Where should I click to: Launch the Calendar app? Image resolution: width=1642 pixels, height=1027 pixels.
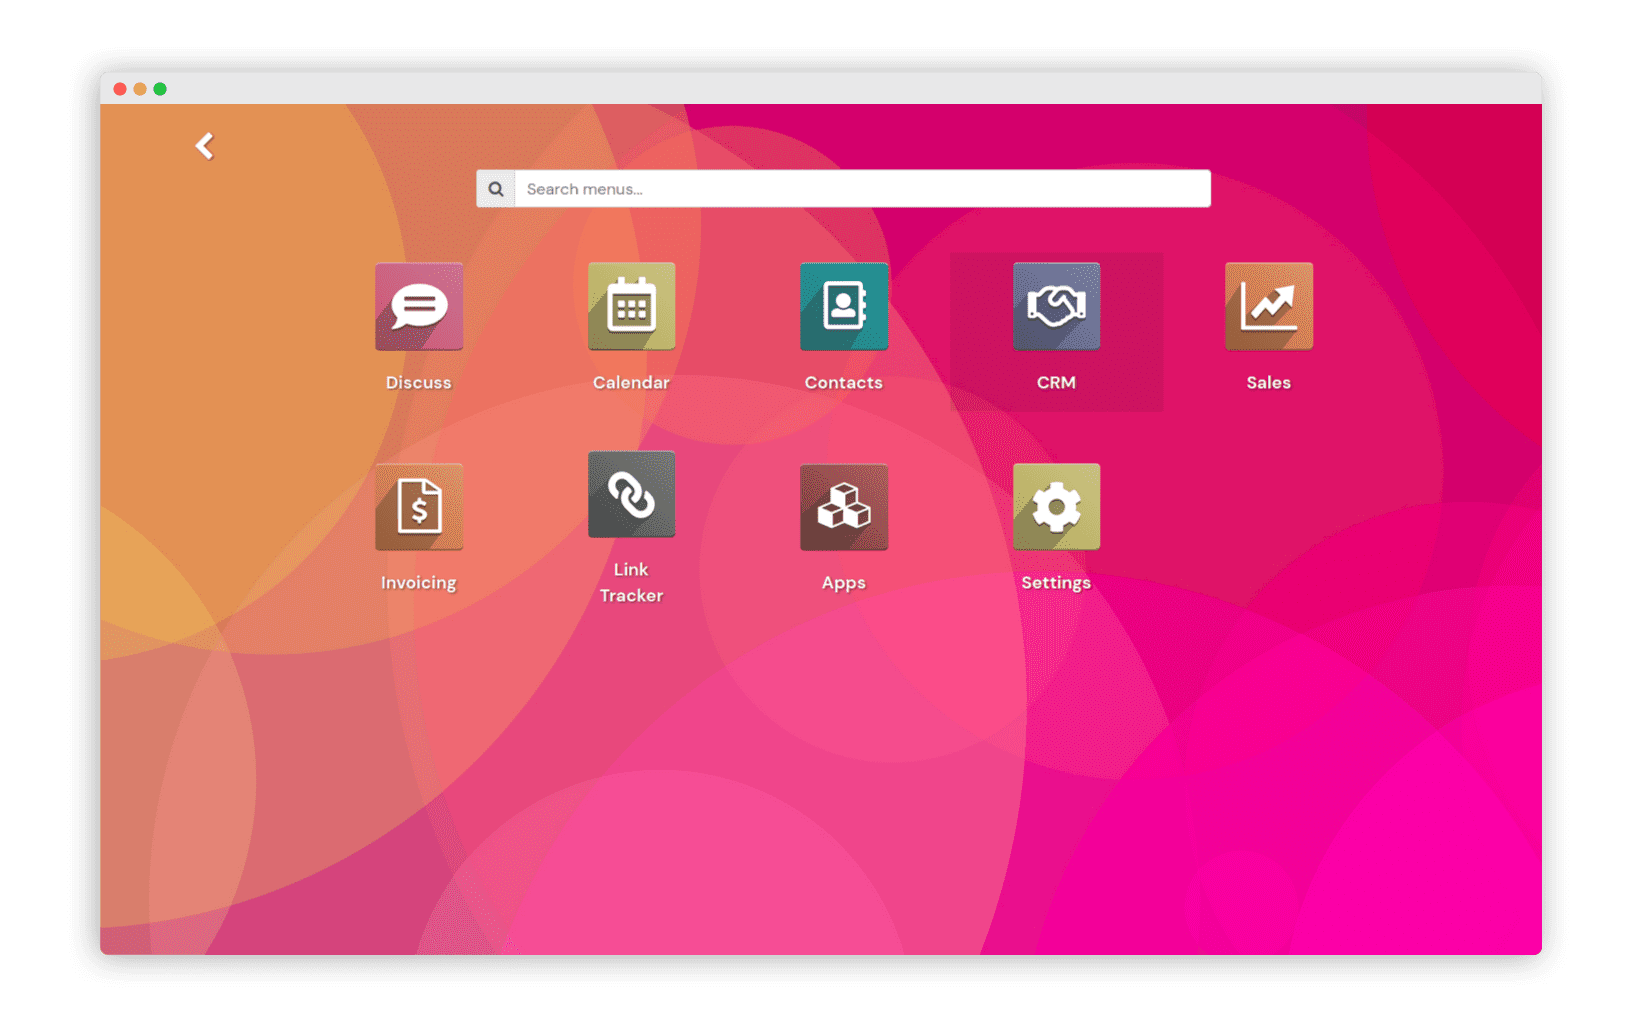coord(631,306)
